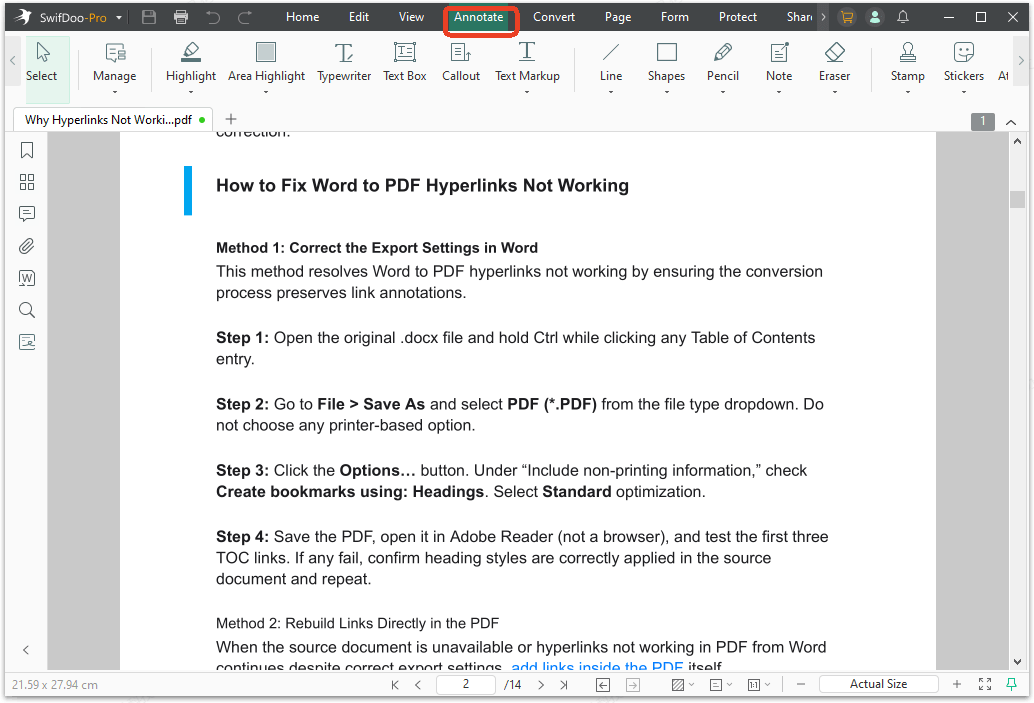Save the document with floppy icon
Screen dimensions: 1034x703
(x=149, y=17)
